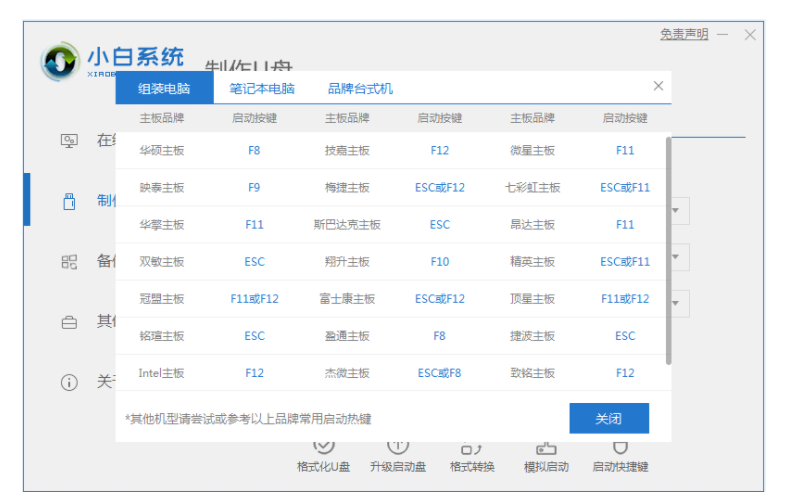Open the 免责声明 link
This screenshot has width=806, height=499.
[x=684, y=34]
